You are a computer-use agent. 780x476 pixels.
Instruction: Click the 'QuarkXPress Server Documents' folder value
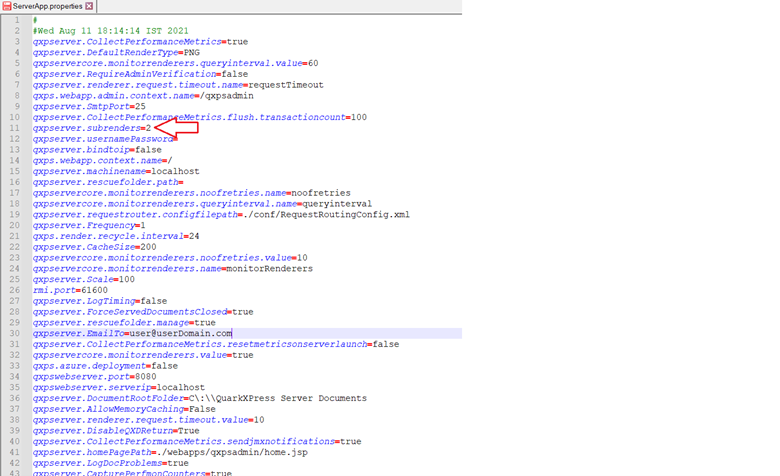[292, 398]
